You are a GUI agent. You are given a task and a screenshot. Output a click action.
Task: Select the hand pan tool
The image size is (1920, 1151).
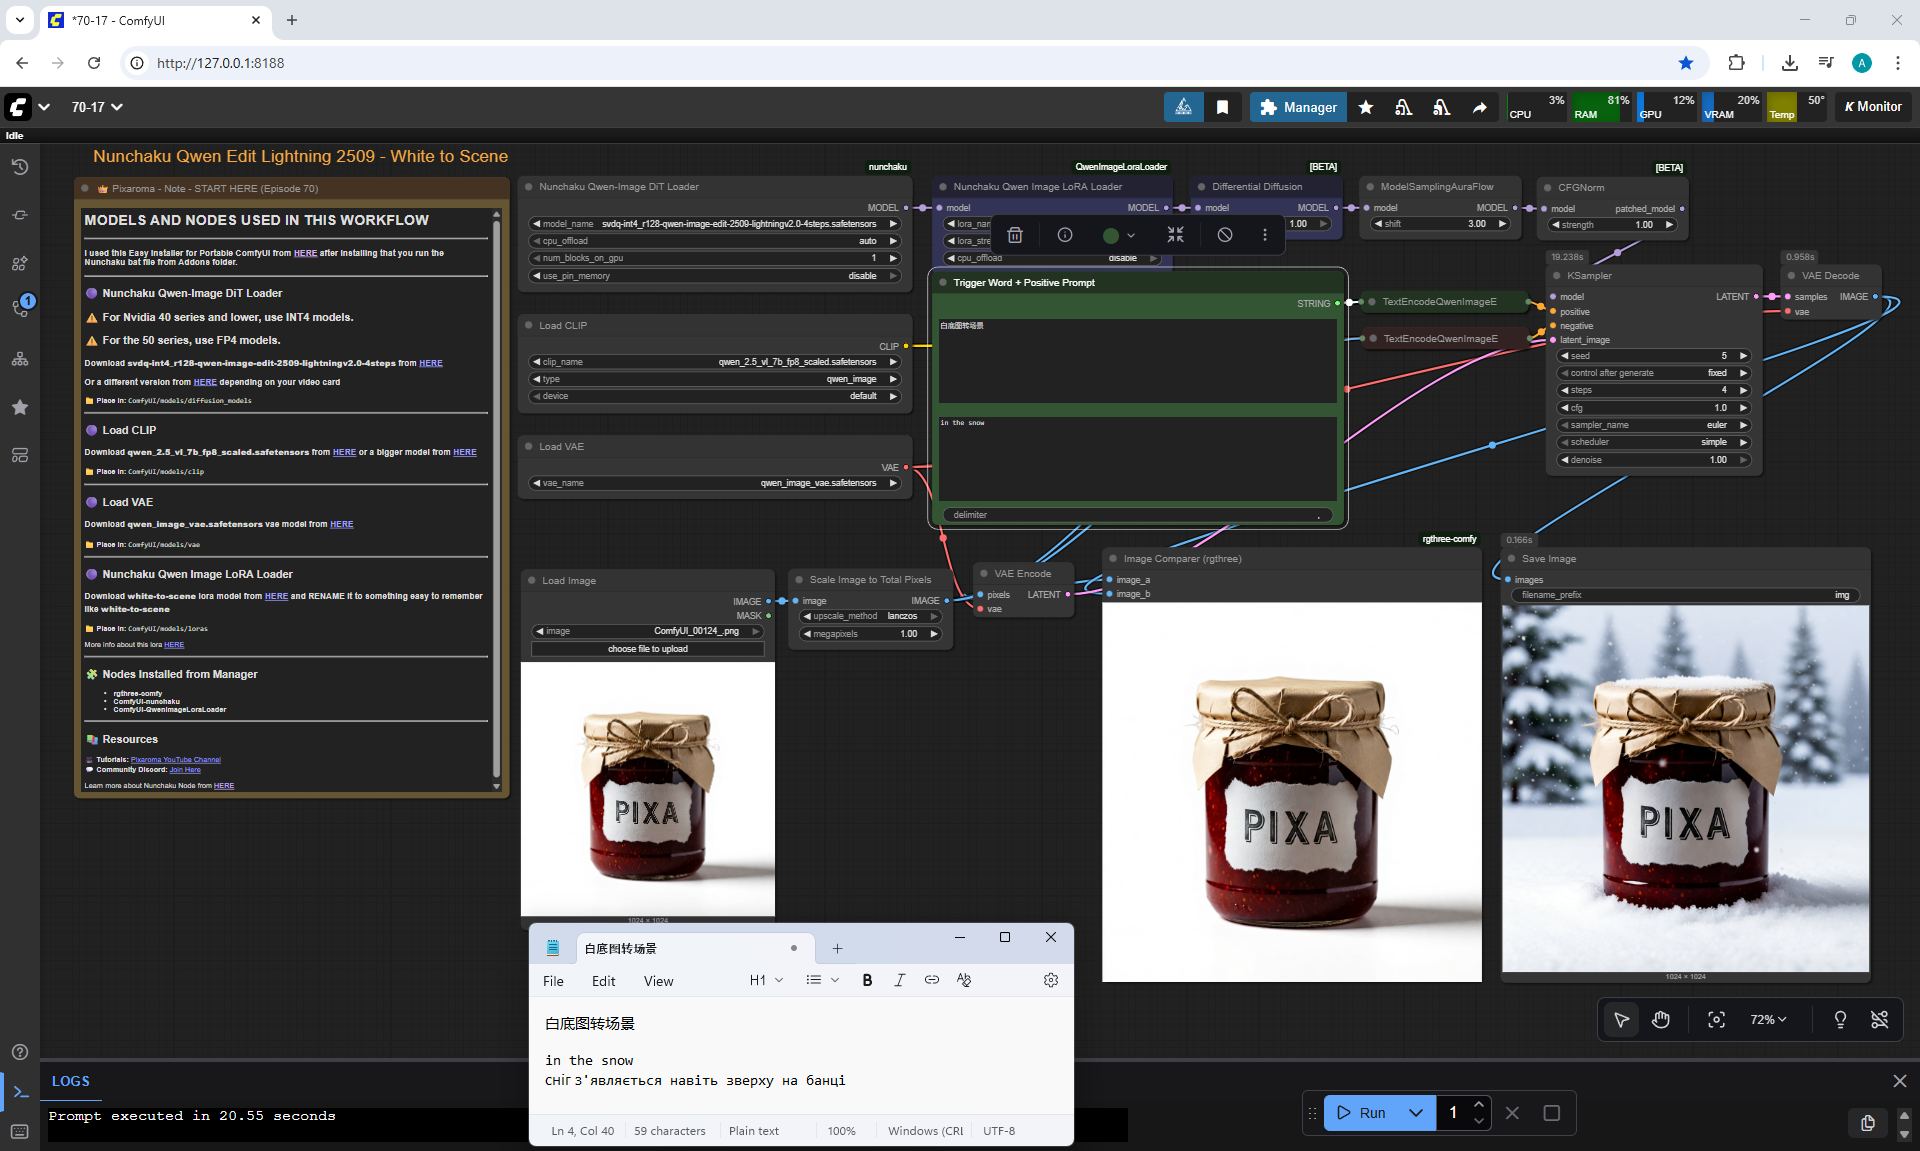point(1661,1019)
